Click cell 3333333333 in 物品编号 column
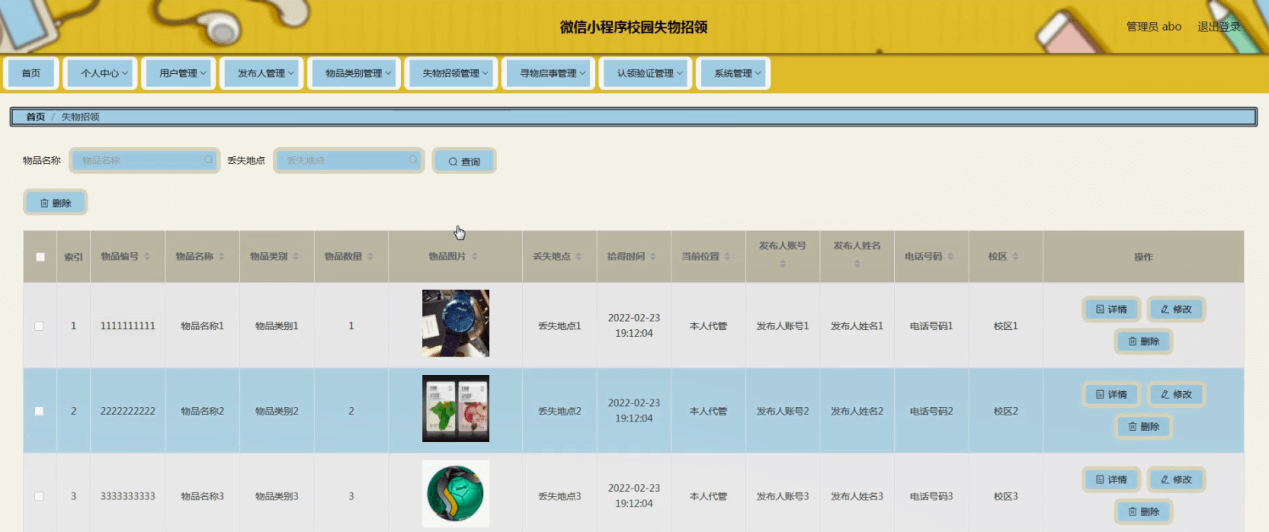The height and width of the screenshot is (532, 1269). click(128, 496)
